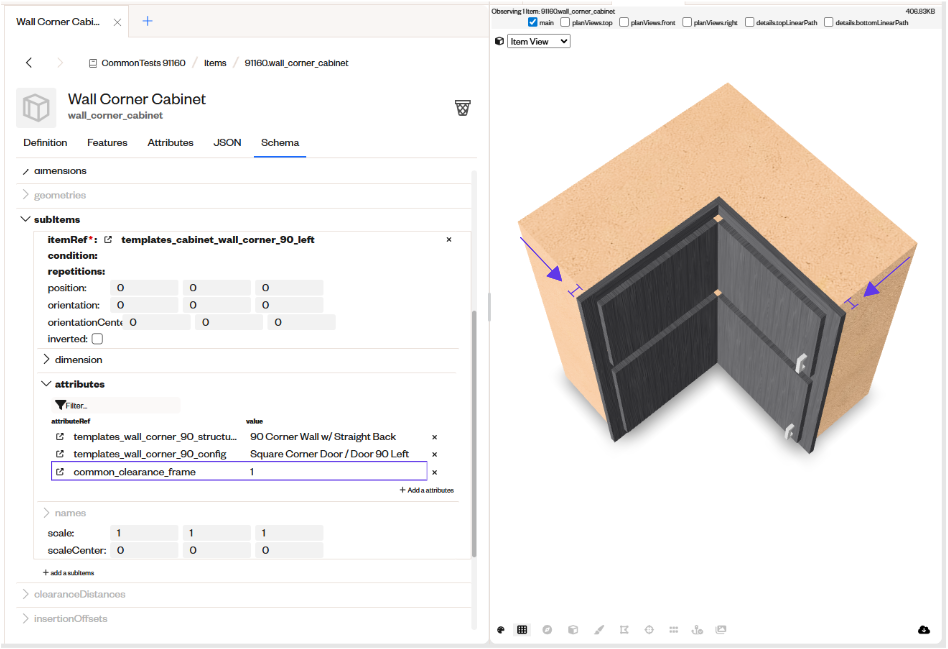Click the image gallery icon in viewer toolbar
This screenshot has height=649, width=948.
click(x=721, y=630)
